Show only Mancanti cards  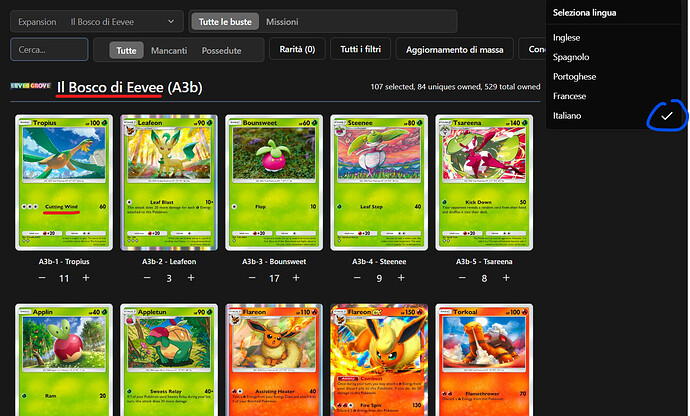coord(169,51)
